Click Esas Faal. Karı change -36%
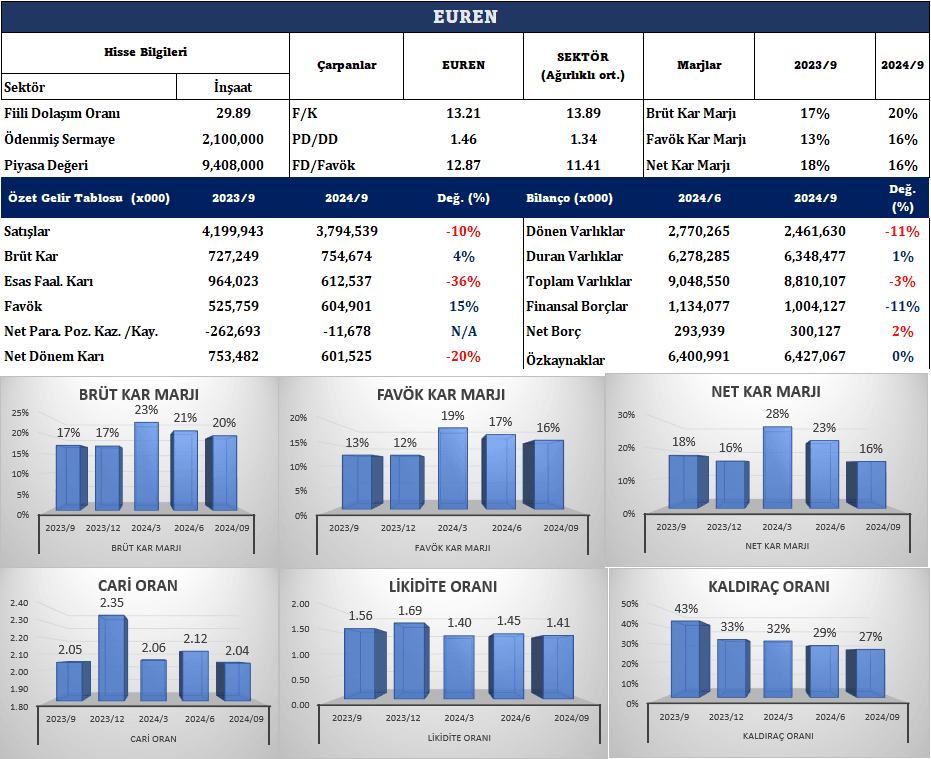The height and width of the screenshot is (759, 931). pos(463,282)
